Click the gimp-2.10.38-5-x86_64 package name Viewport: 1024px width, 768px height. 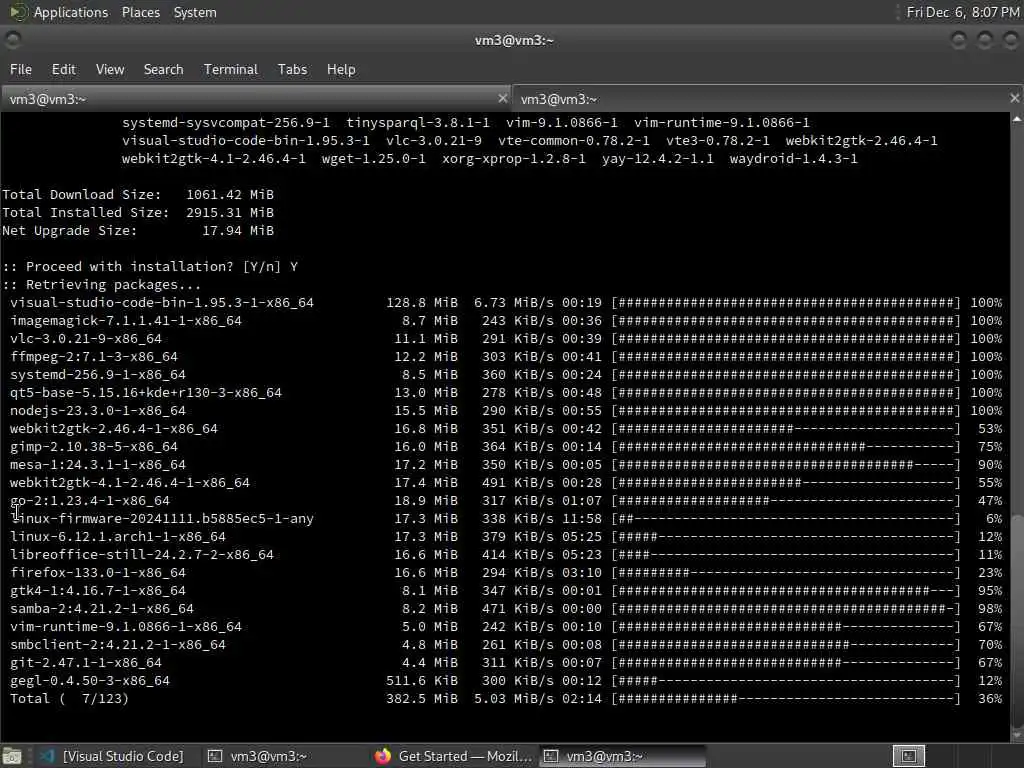point(93,447)
